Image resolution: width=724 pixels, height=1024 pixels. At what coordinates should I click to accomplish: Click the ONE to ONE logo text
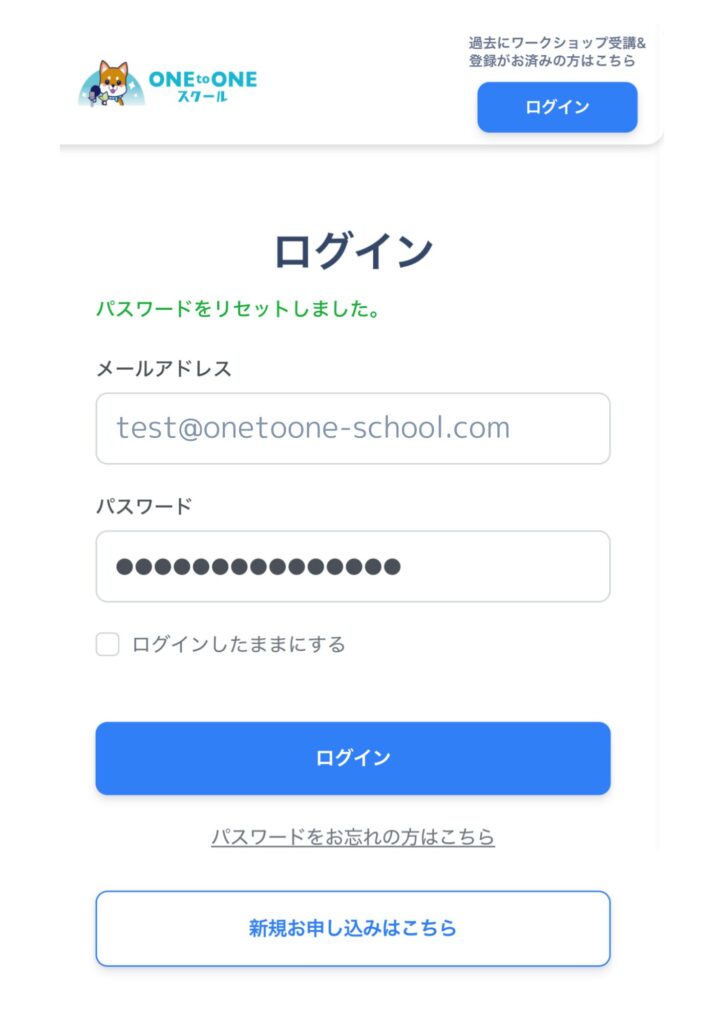[202, 78]
